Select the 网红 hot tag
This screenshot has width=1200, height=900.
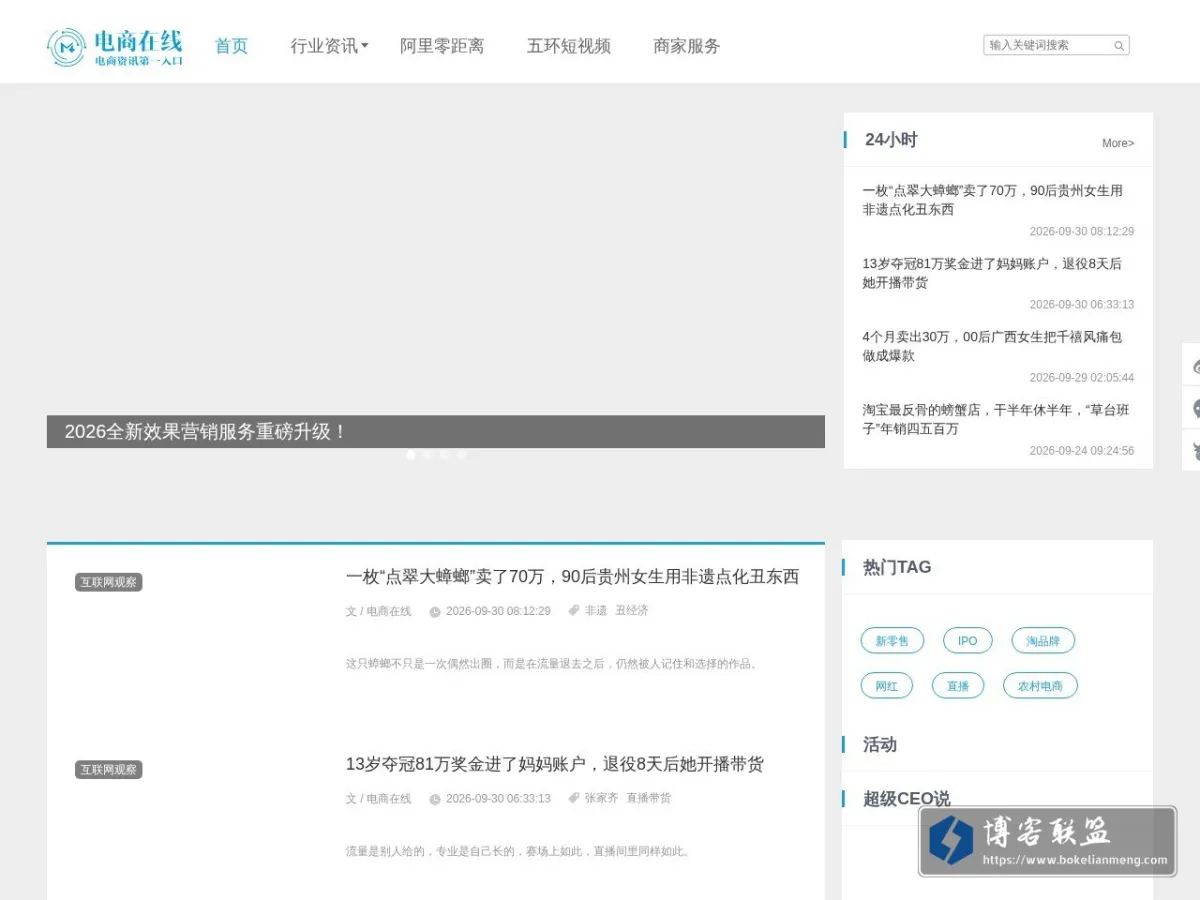point(887,686)
